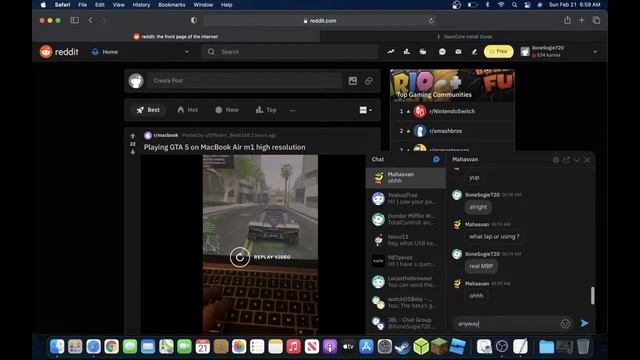This screenshot has width=640, height=360.
Task: Minimize chat with the chevron down
Action: pyautogui.click(x=577, y=160)
